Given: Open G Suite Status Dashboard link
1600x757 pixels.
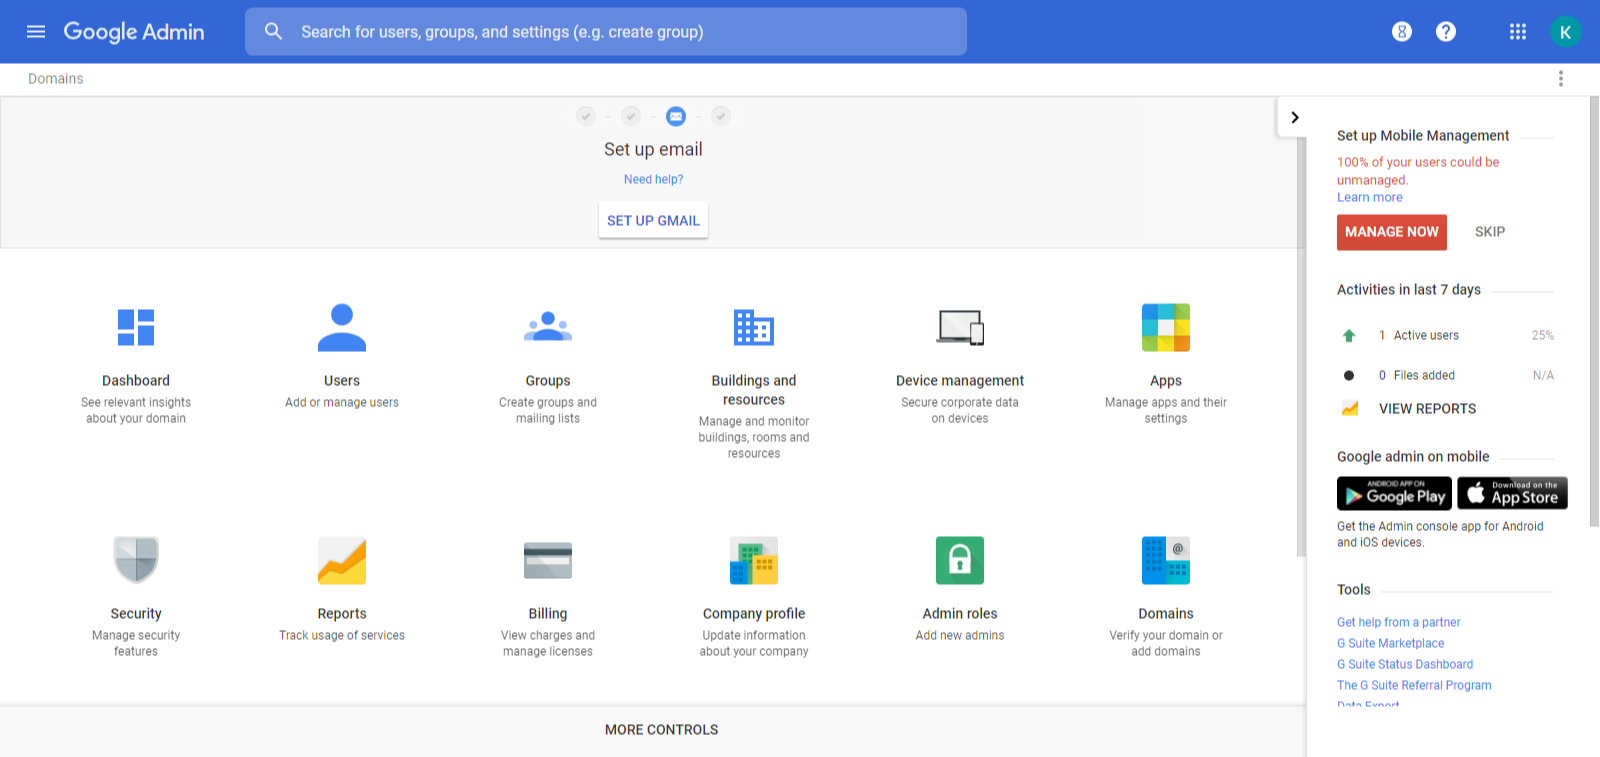Looking at the screenshot, I should tap(1405, 664).
